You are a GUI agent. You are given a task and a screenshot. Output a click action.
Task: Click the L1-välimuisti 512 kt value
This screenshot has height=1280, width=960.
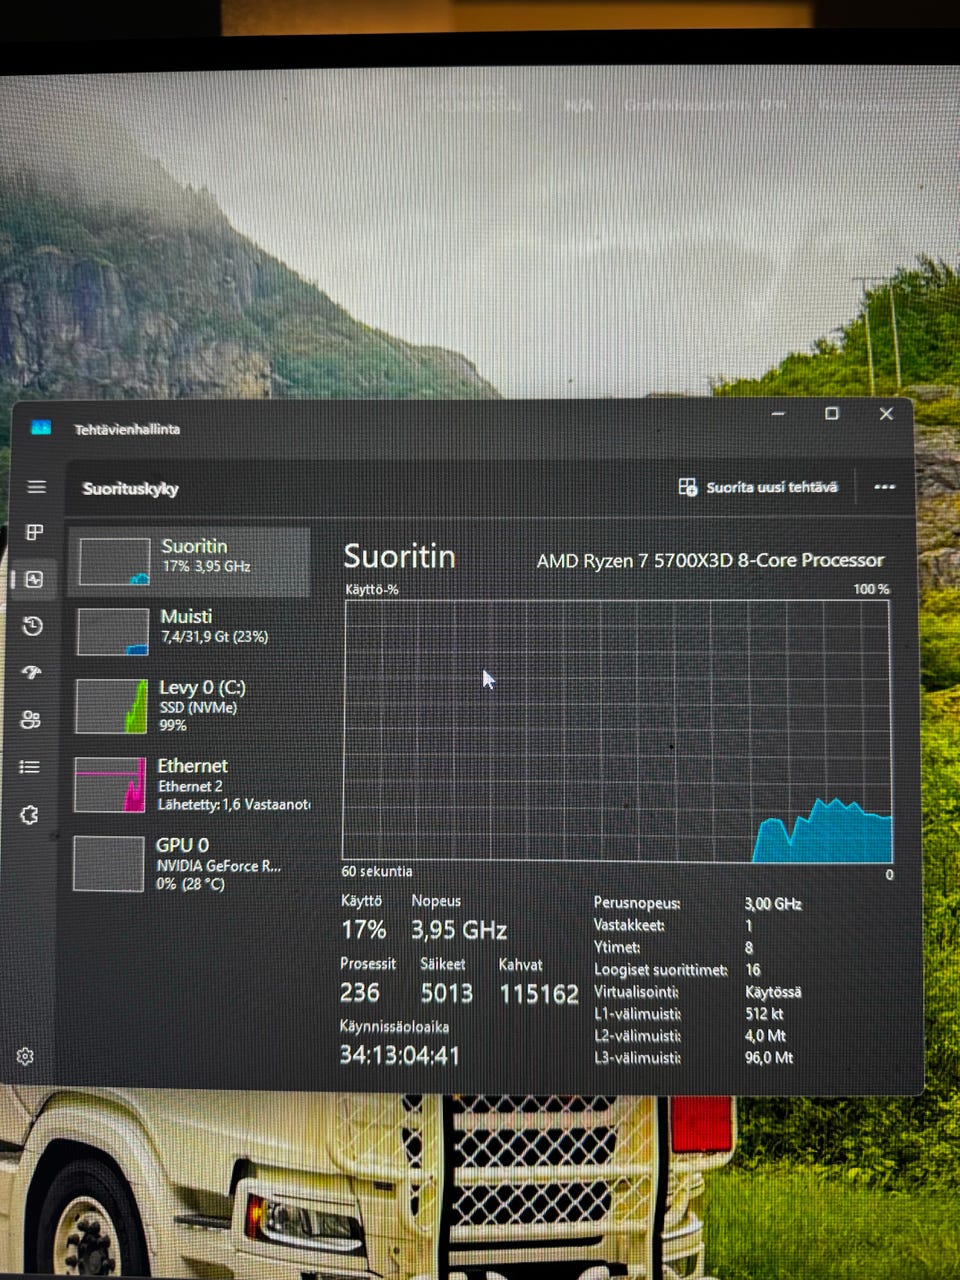tap(764, 1013)
